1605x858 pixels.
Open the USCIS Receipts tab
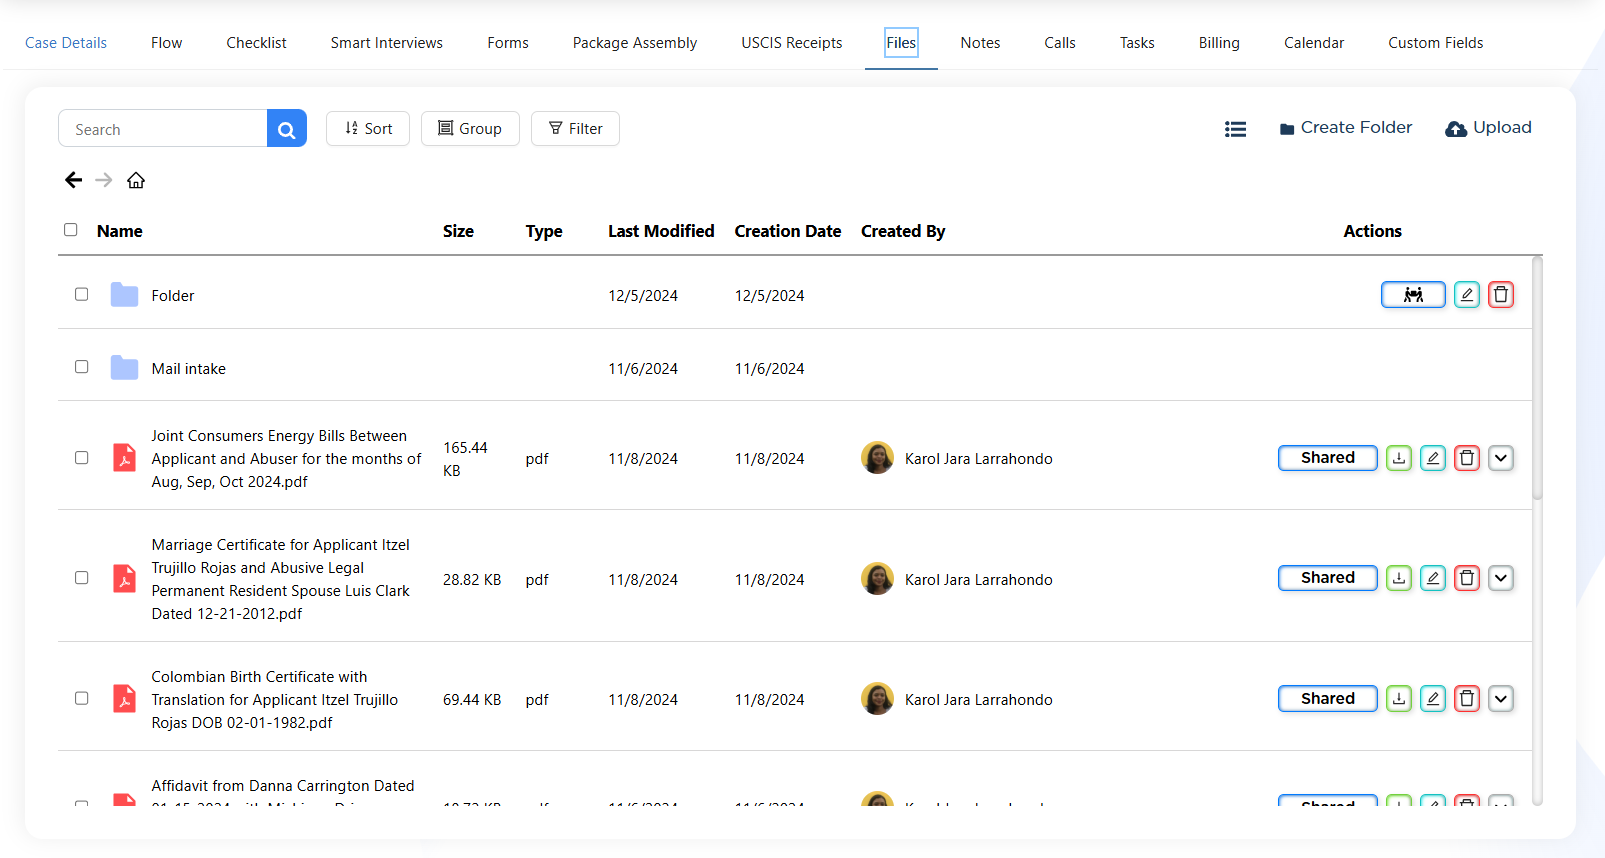click(x=792, y=43)
